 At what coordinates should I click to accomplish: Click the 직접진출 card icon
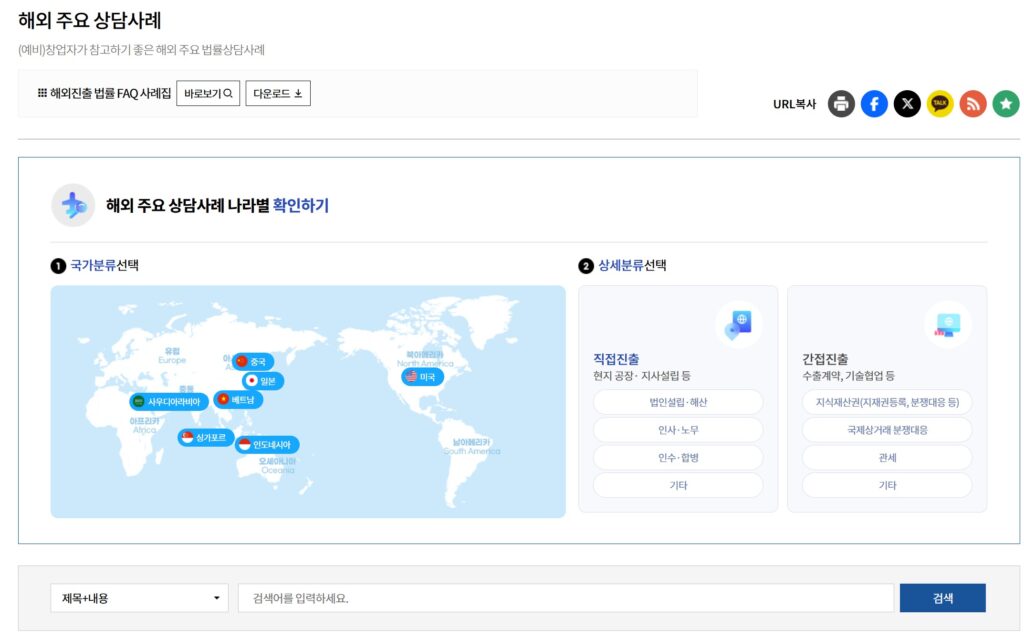pyautogui.click(x=739, y=324)
